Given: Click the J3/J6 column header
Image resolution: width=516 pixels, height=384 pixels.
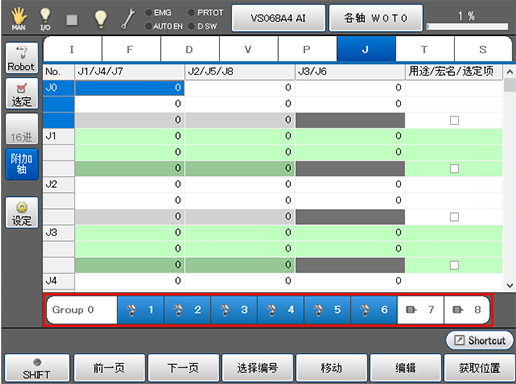Looking at the screenshot, I should (x=350, y=72).
